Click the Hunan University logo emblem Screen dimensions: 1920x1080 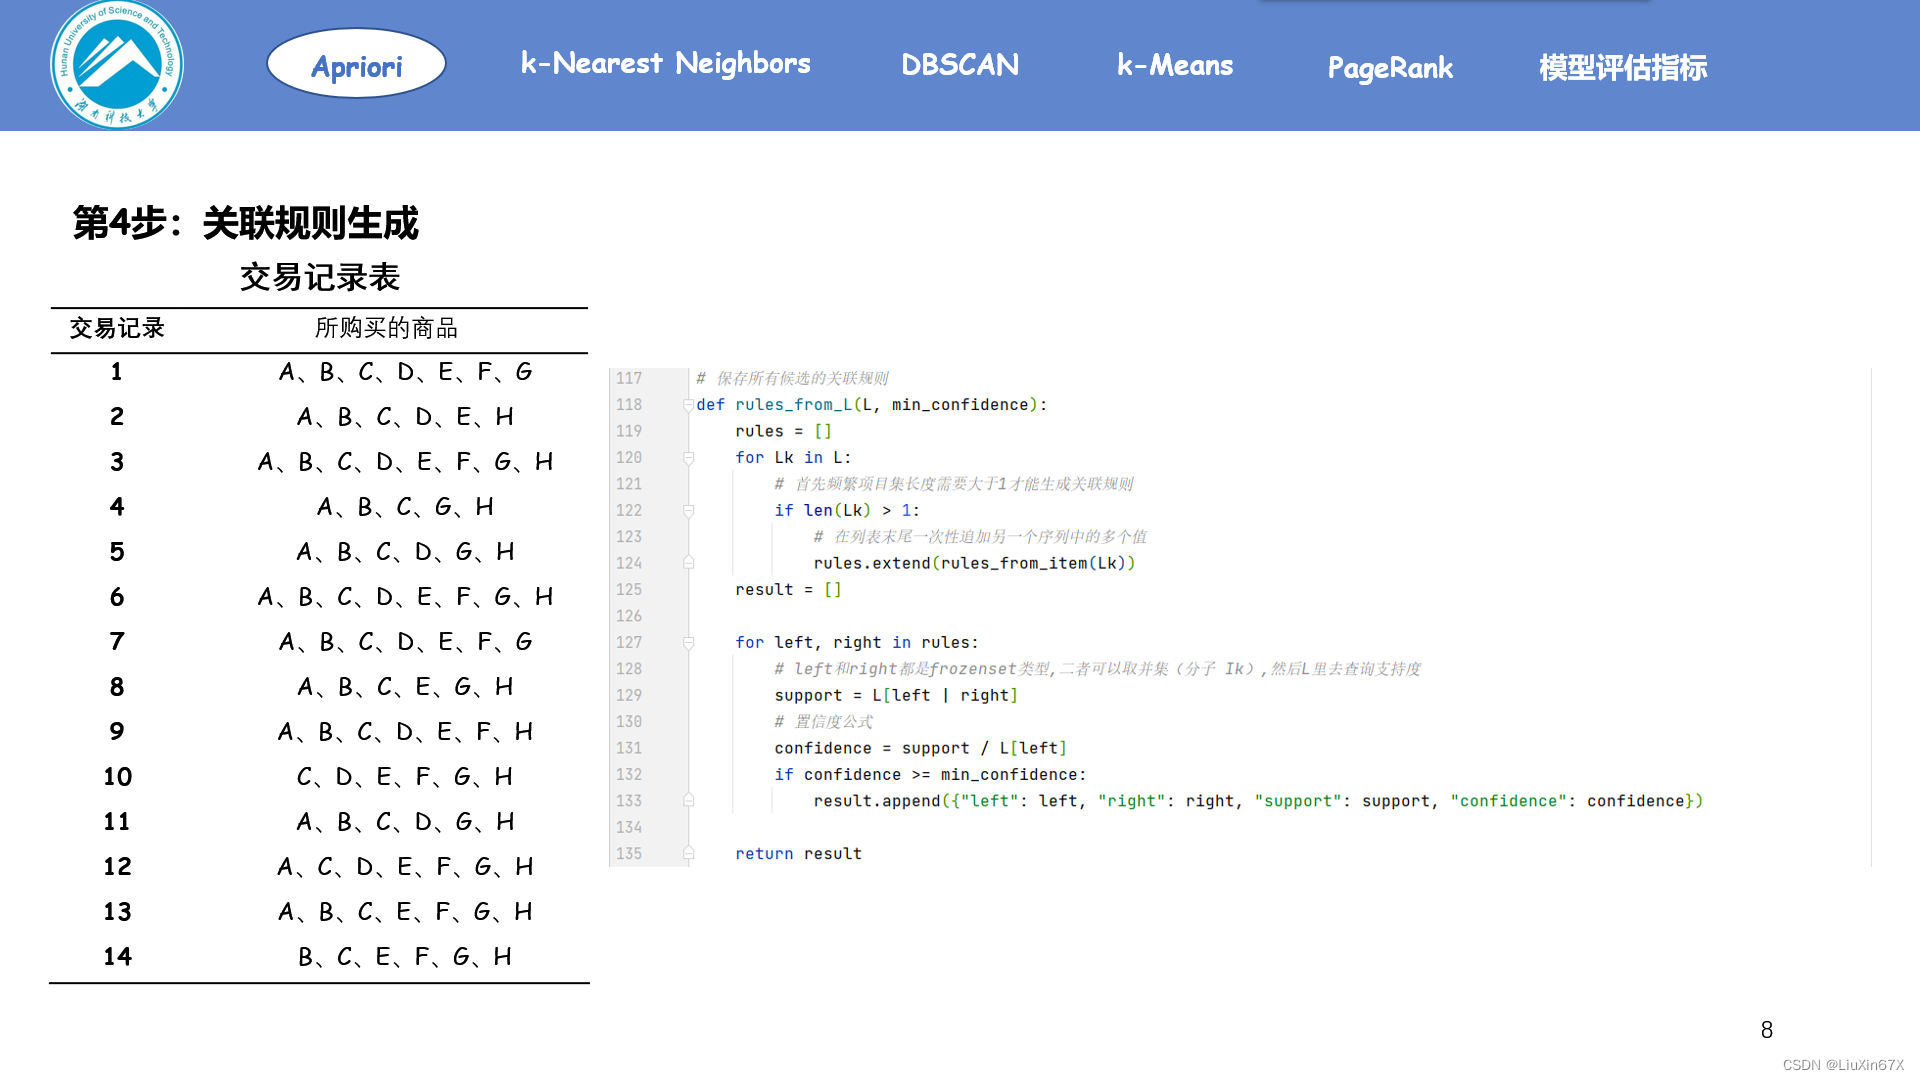(x=117, y=65)
